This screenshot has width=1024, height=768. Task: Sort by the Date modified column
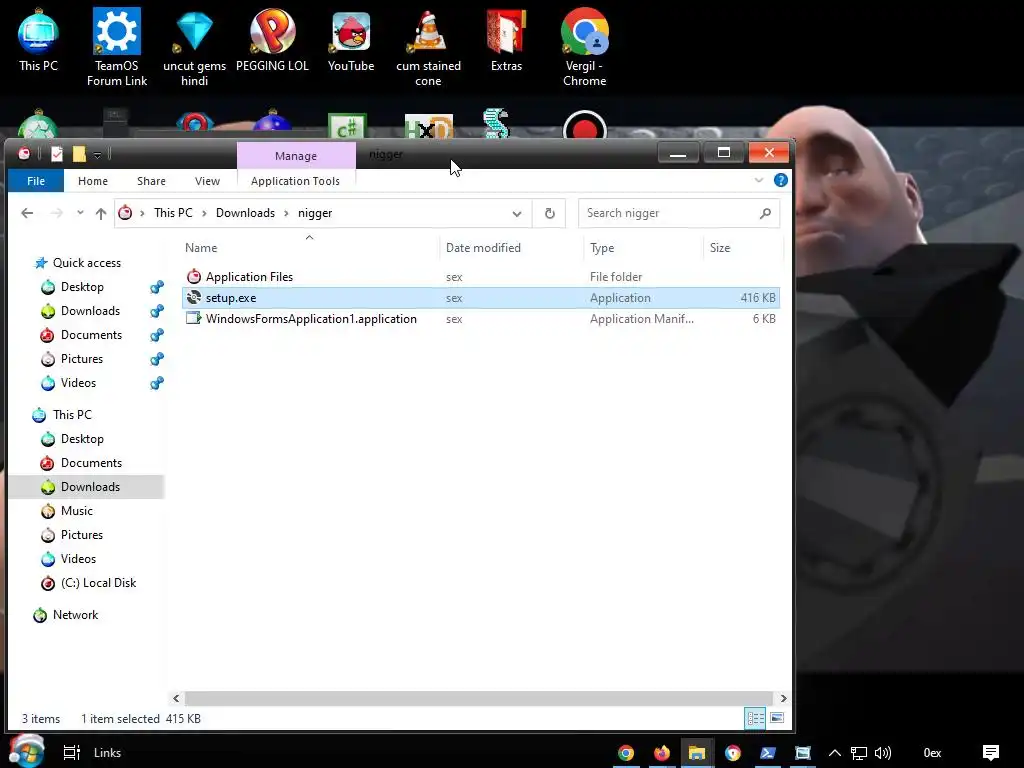pos(511,248)
